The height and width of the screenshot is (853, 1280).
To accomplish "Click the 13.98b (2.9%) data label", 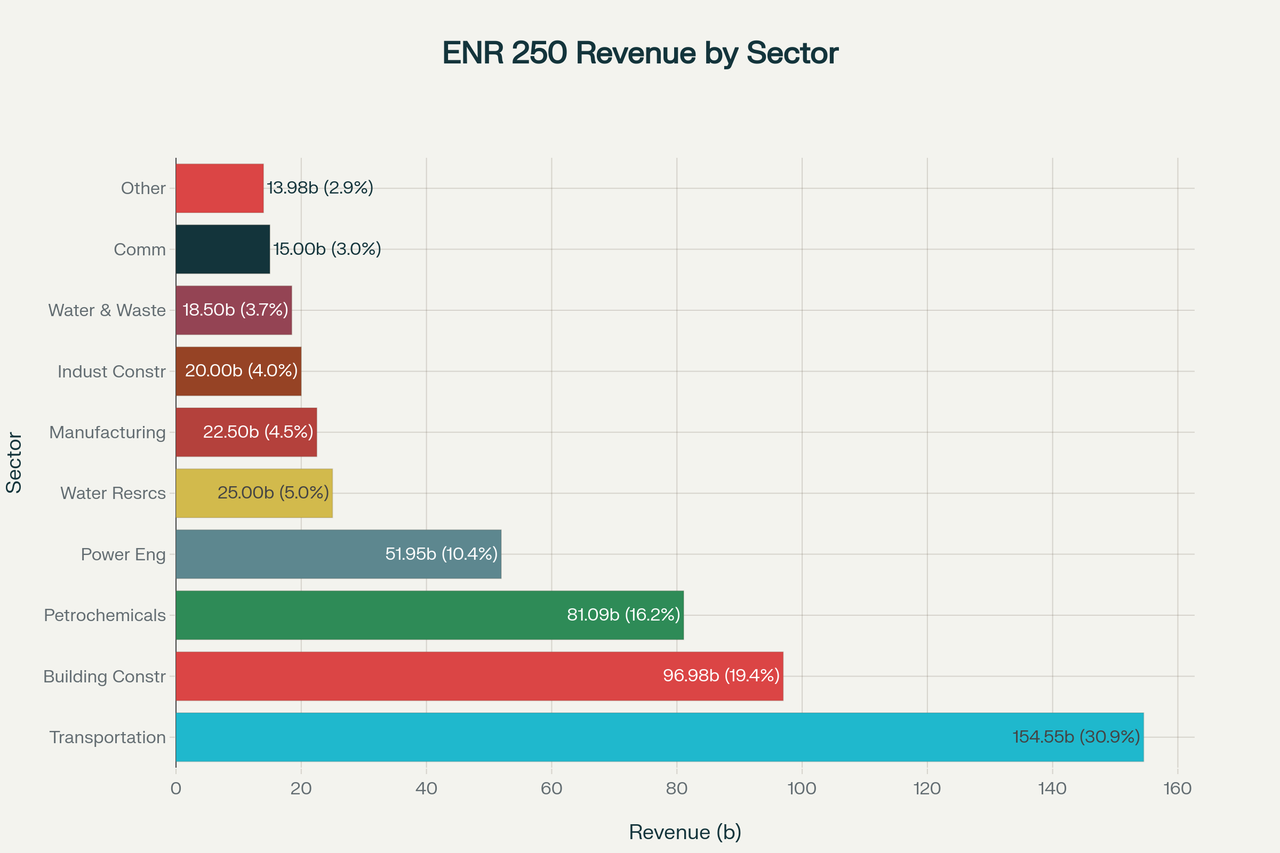I will point(320,188).
